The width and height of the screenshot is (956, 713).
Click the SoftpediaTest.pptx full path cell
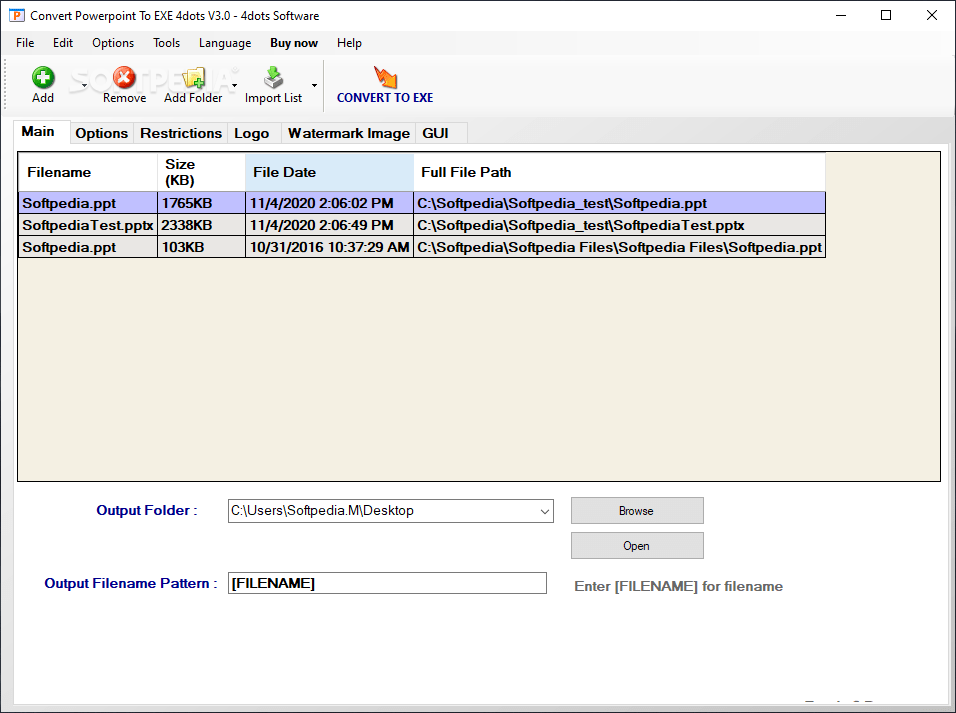[x=619, y=225]
